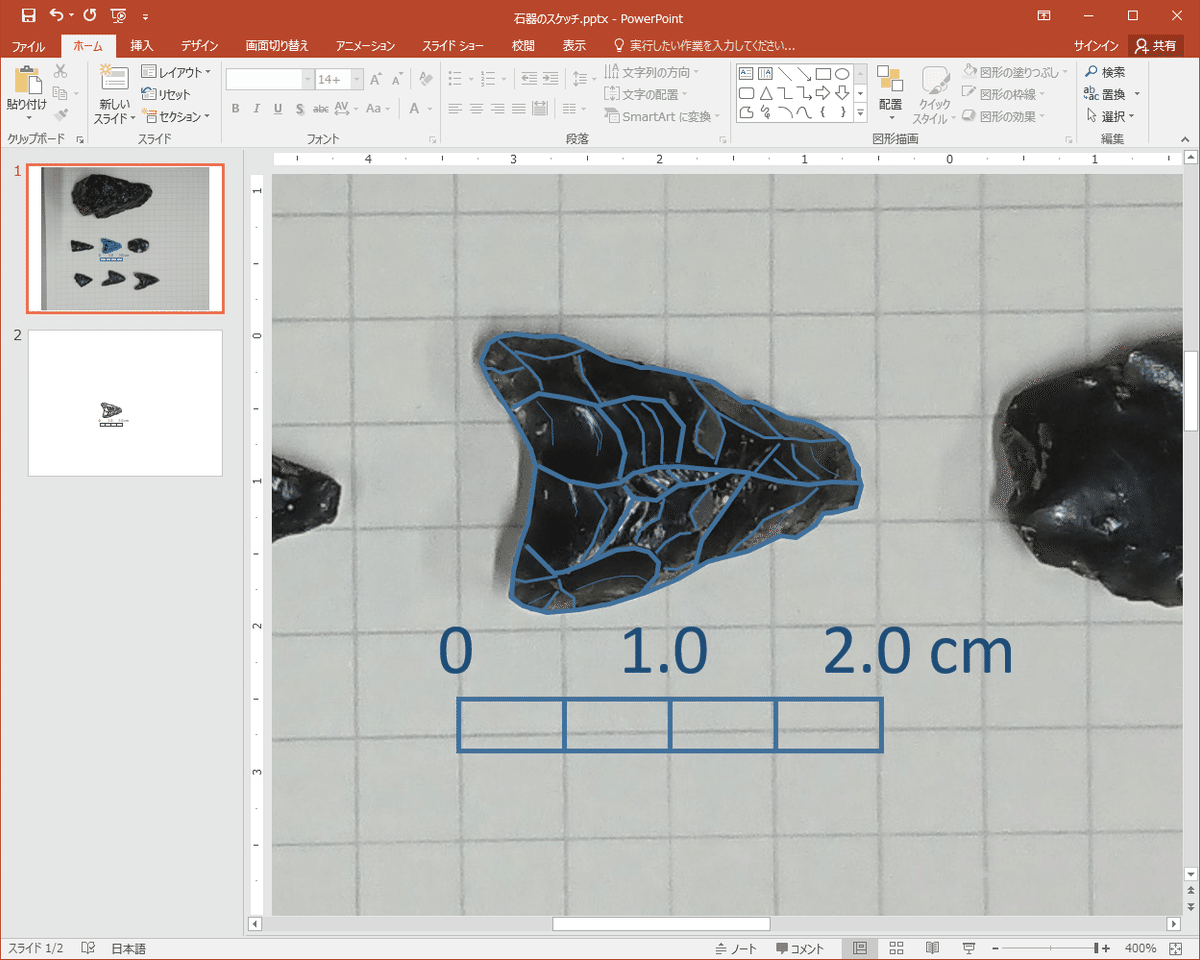Open the ファイル tab
This screenshot has height=960, width=1200.
[28, 46]
